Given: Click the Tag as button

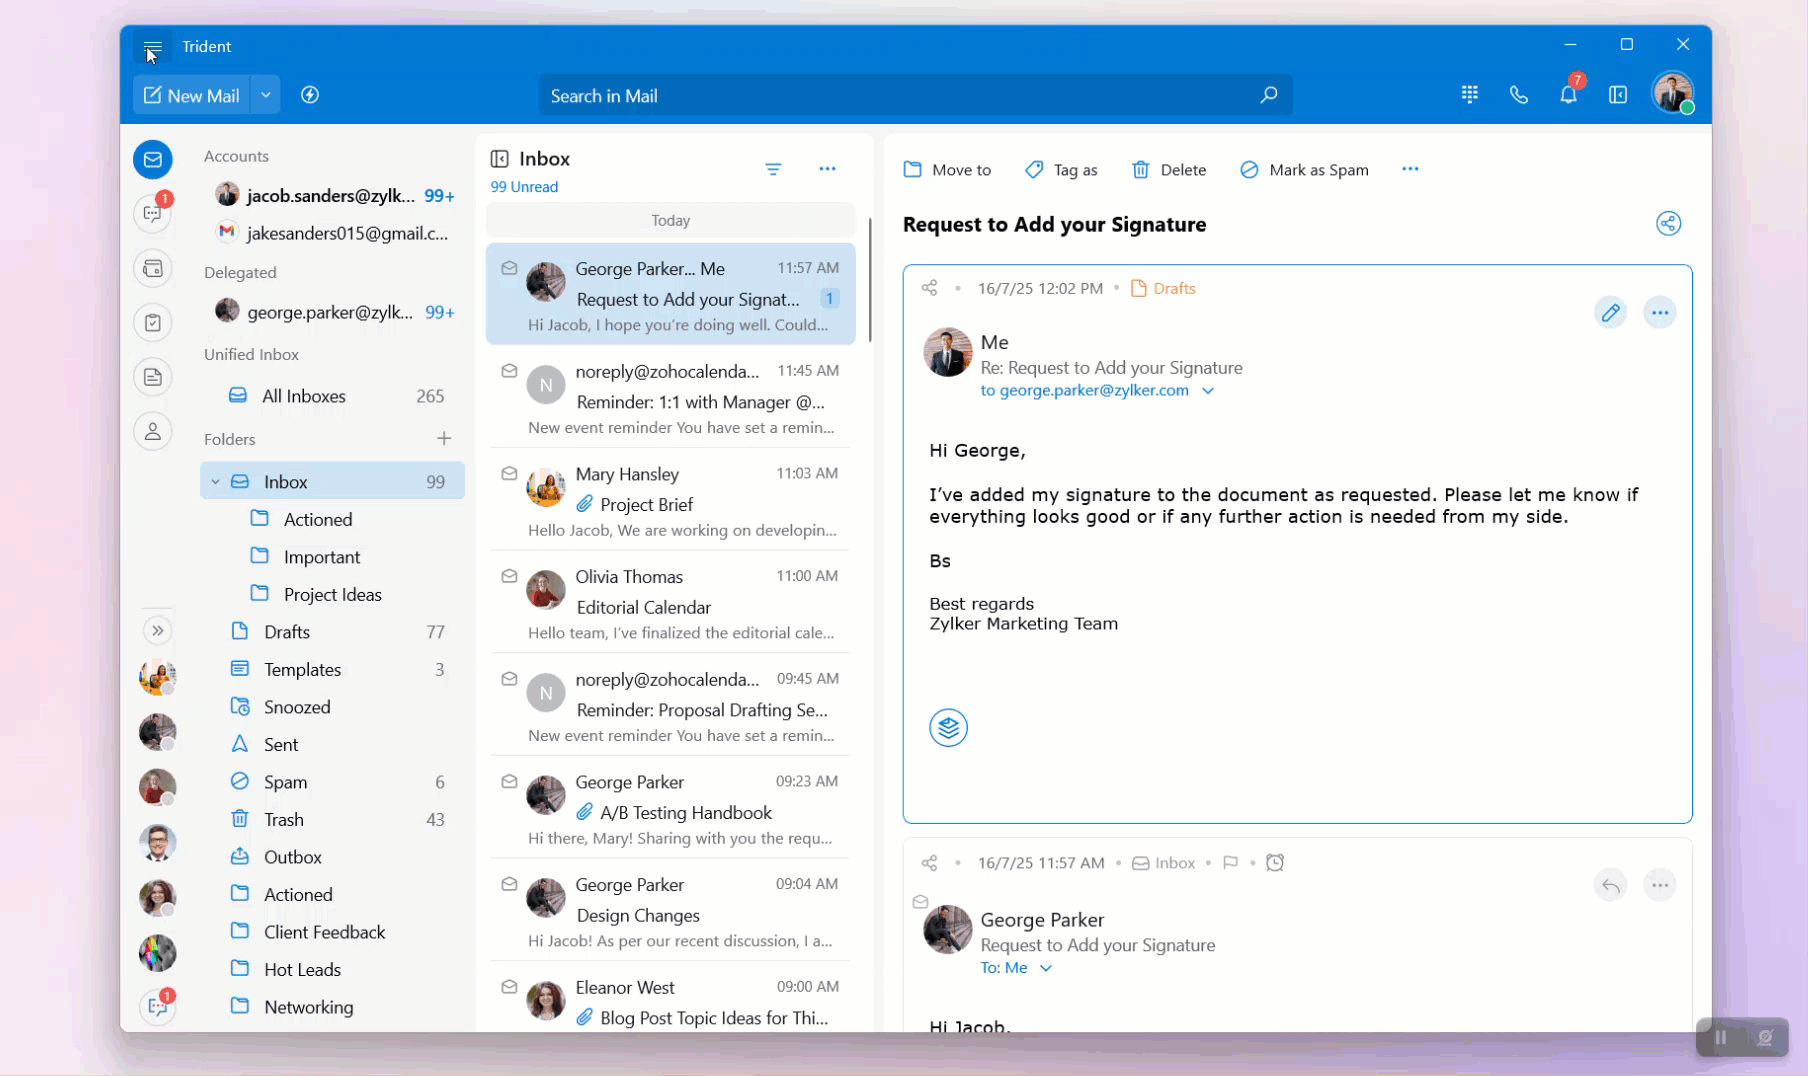Looking at the screenshot, I should 1061,170.
